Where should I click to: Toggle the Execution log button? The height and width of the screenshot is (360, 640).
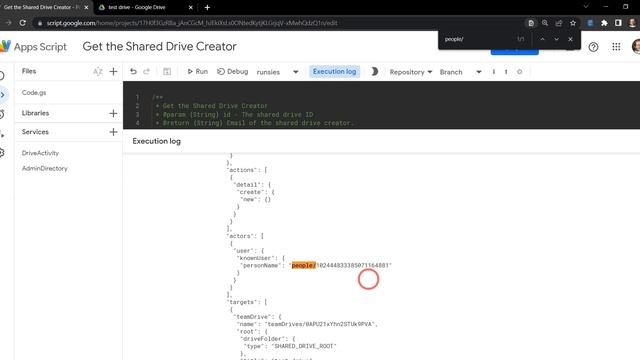[x=334, y=71]
